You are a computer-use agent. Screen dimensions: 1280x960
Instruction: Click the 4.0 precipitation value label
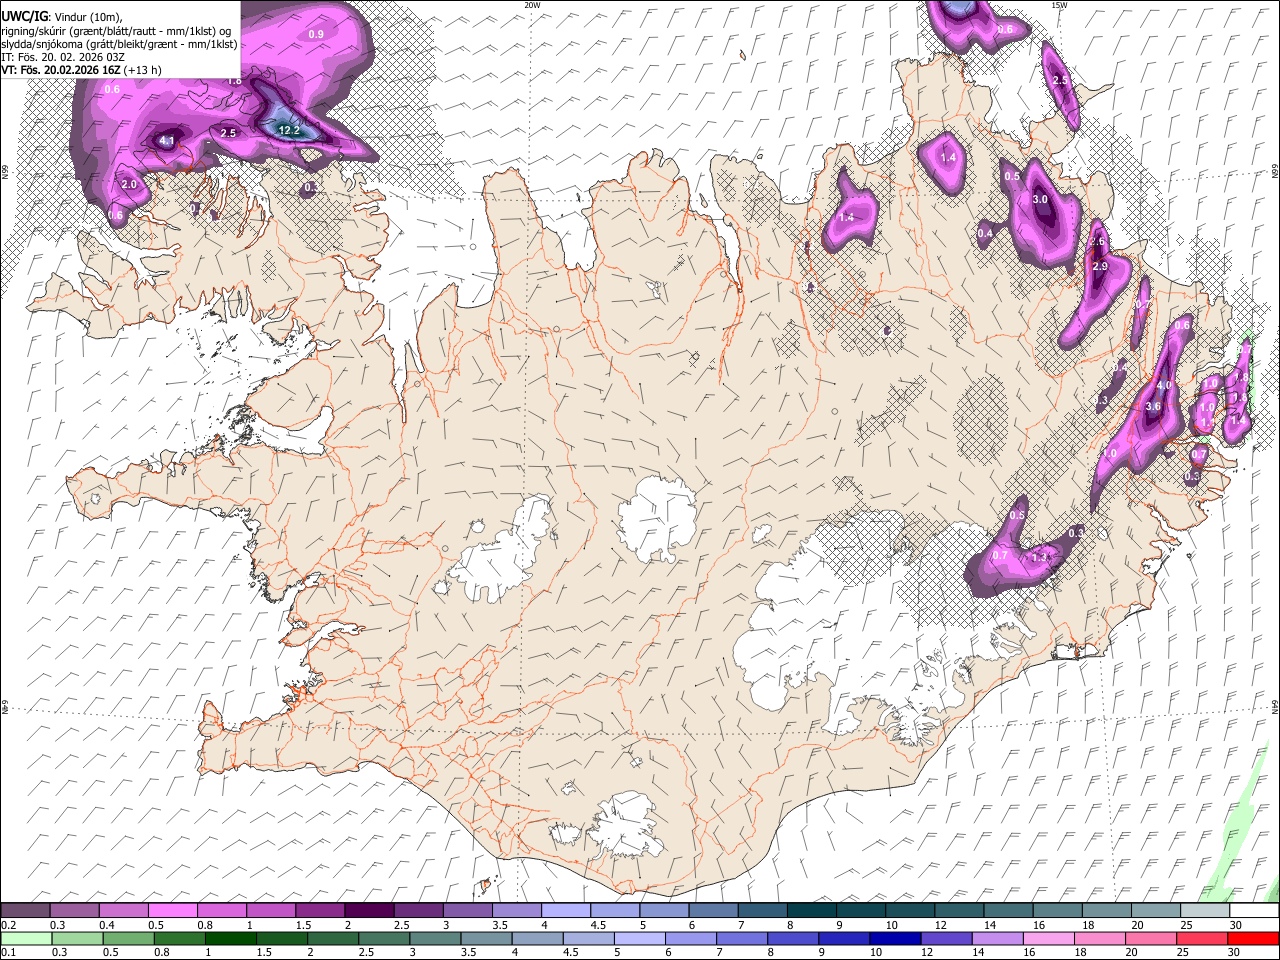click(x=1163, y=386)
